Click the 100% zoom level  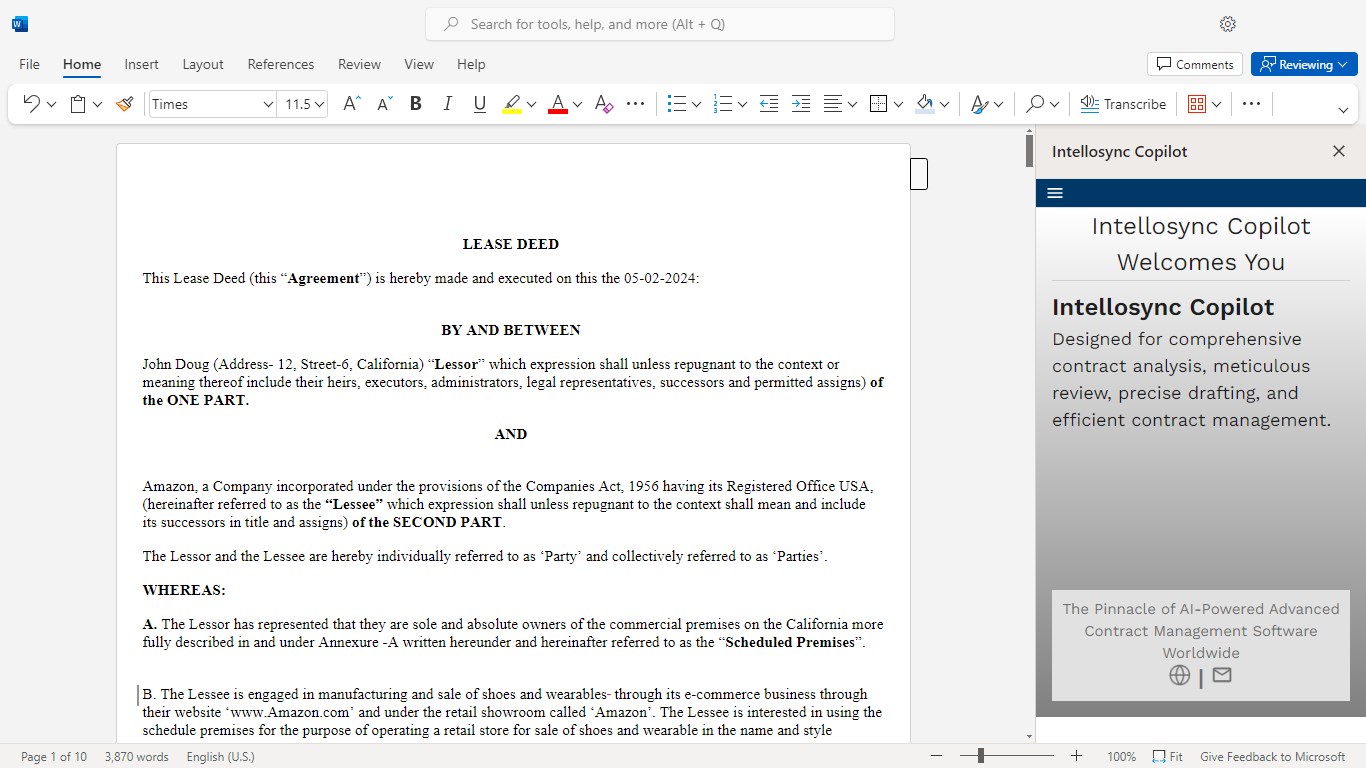(1122, 757)
